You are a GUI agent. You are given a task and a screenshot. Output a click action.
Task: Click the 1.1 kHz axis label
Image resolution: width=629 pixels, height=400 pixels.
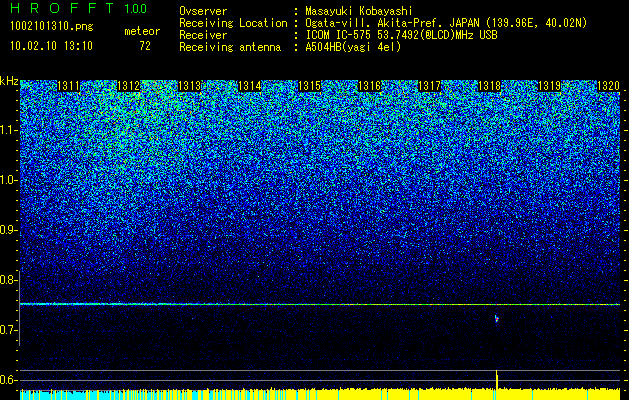9,130
